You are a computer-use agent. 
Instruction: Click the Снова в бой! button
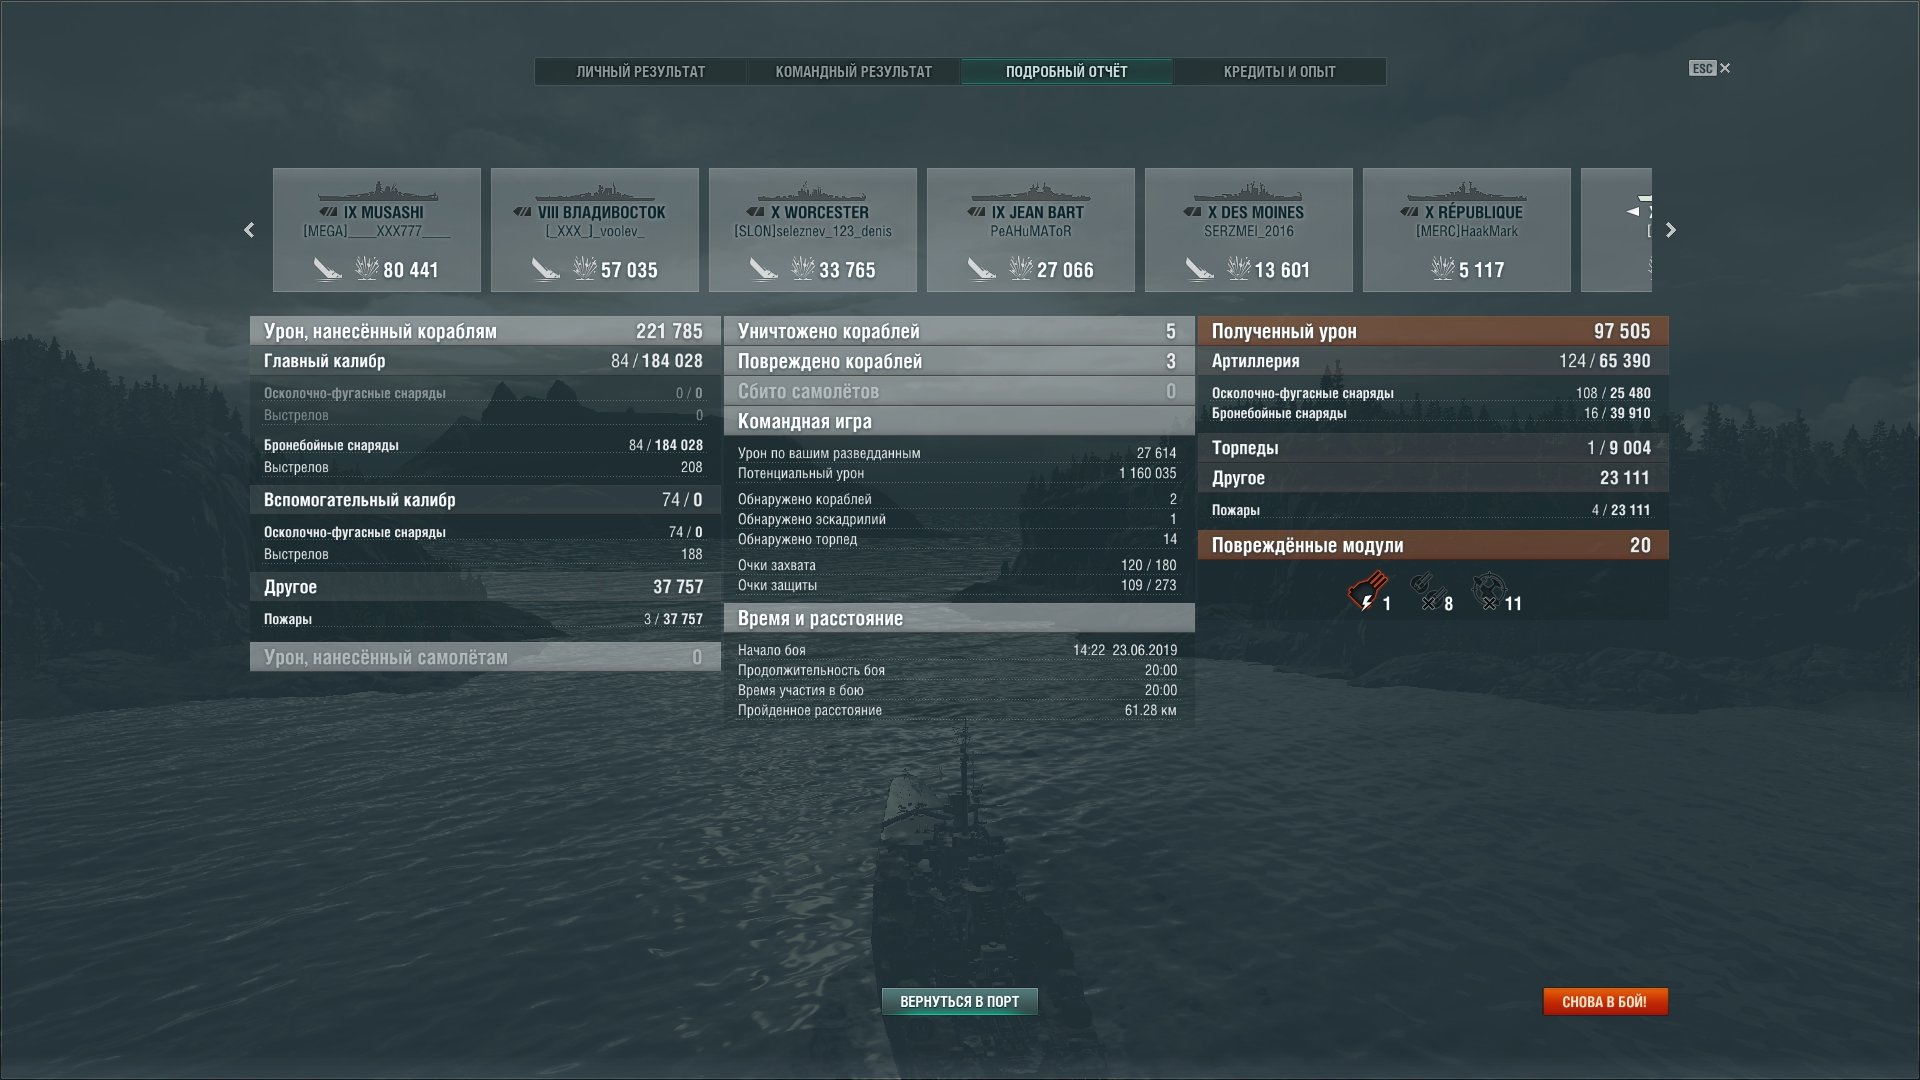(x=1605, y=1001)
